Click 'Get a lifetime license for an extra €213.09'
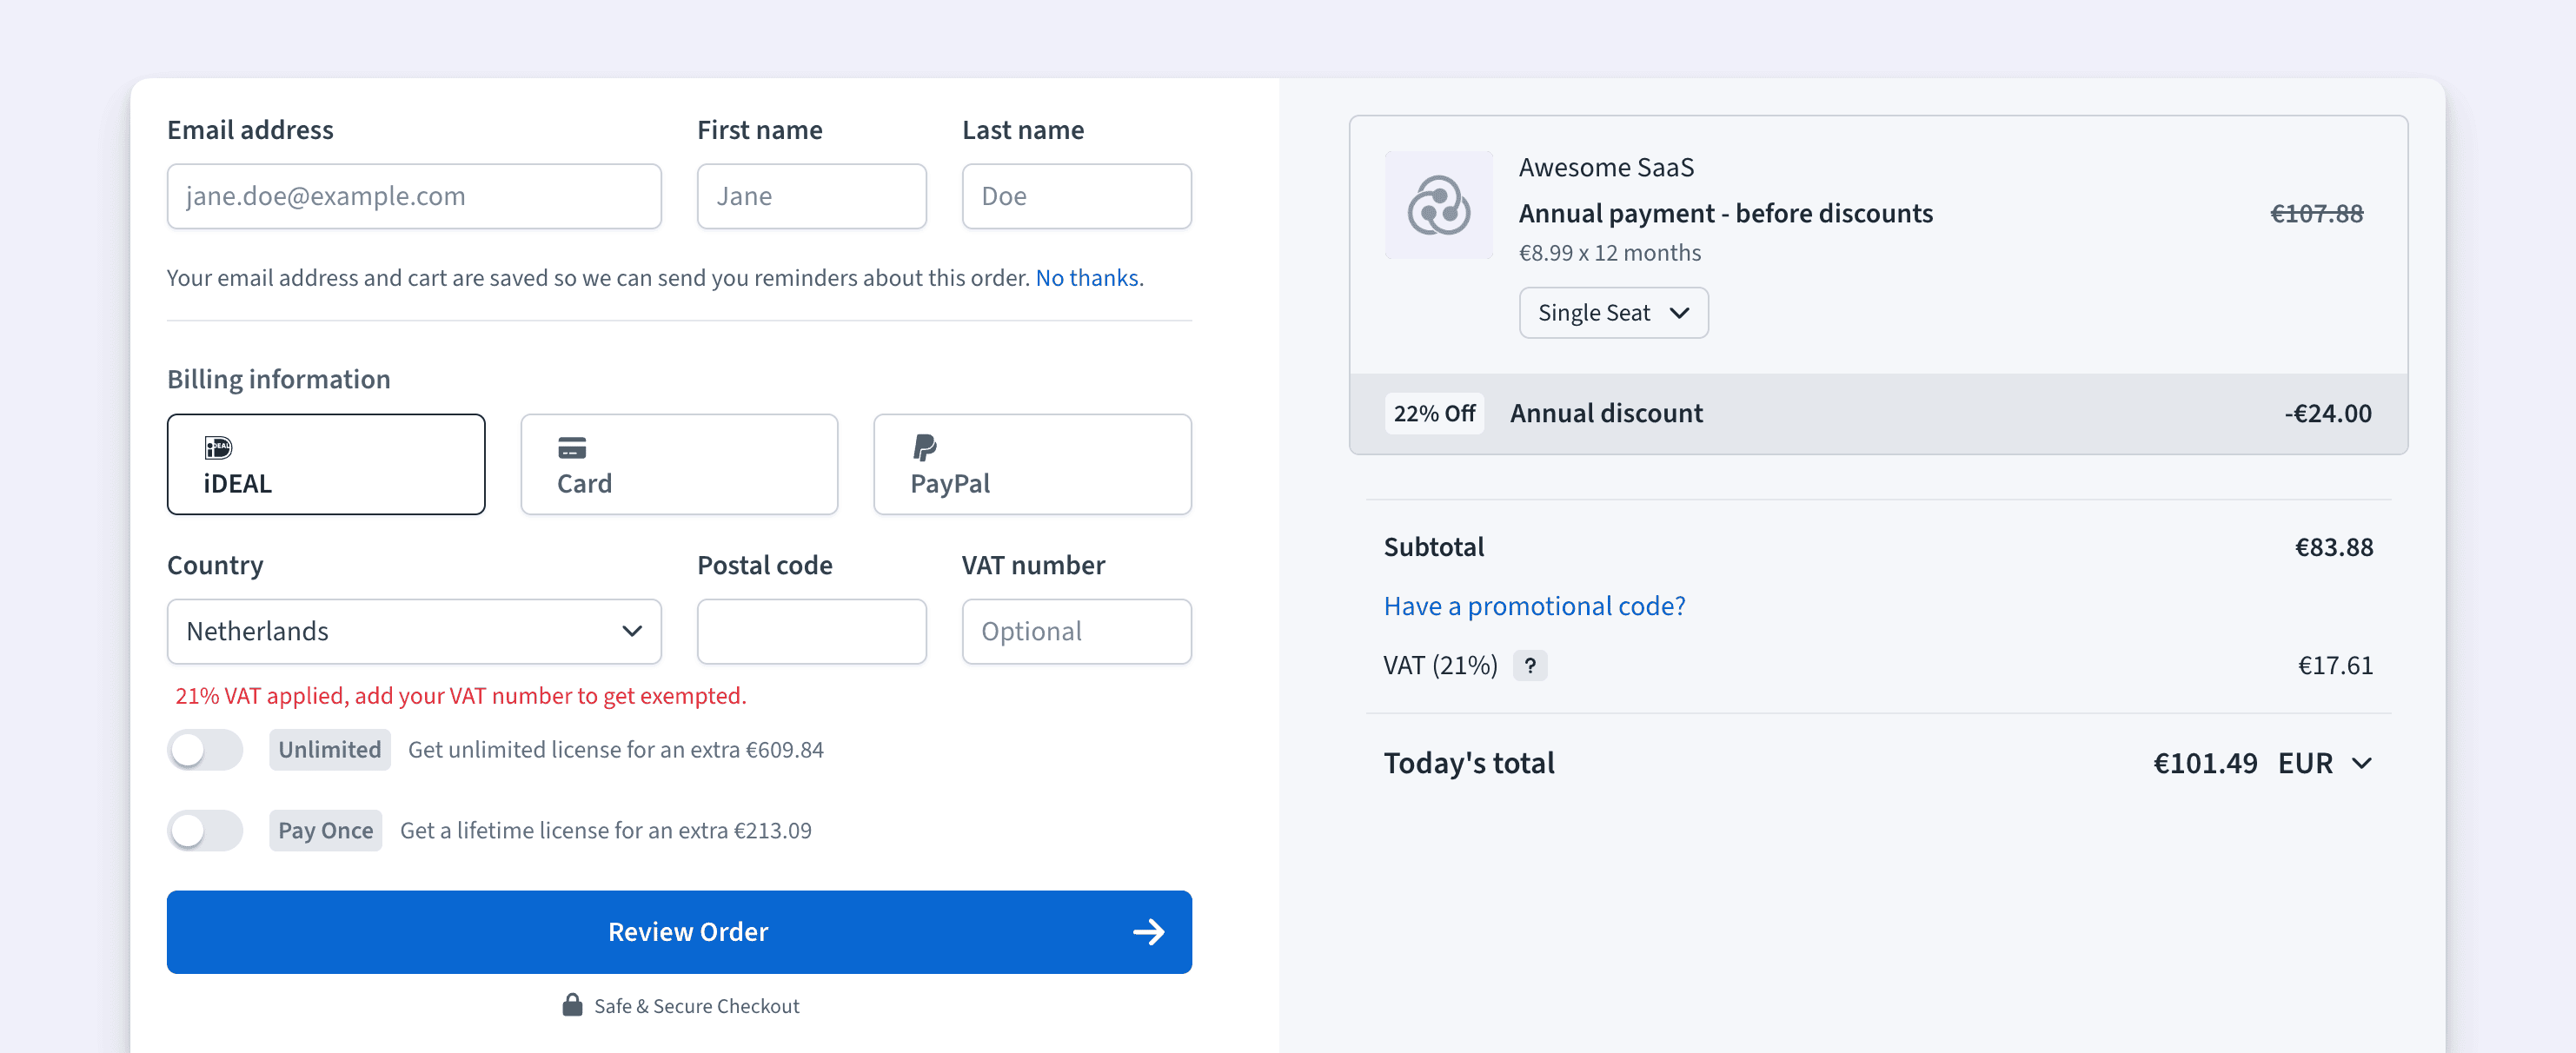 pyautogui.click(x=605, y=831)
